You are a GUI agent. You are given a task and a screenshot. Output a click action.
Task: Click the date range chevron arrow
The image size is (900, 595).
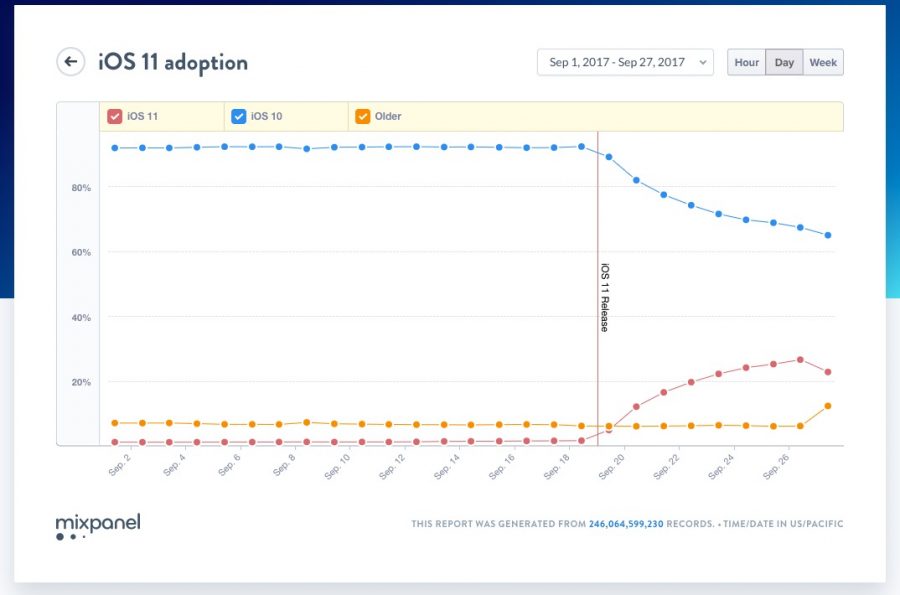[x=703, y=62]
